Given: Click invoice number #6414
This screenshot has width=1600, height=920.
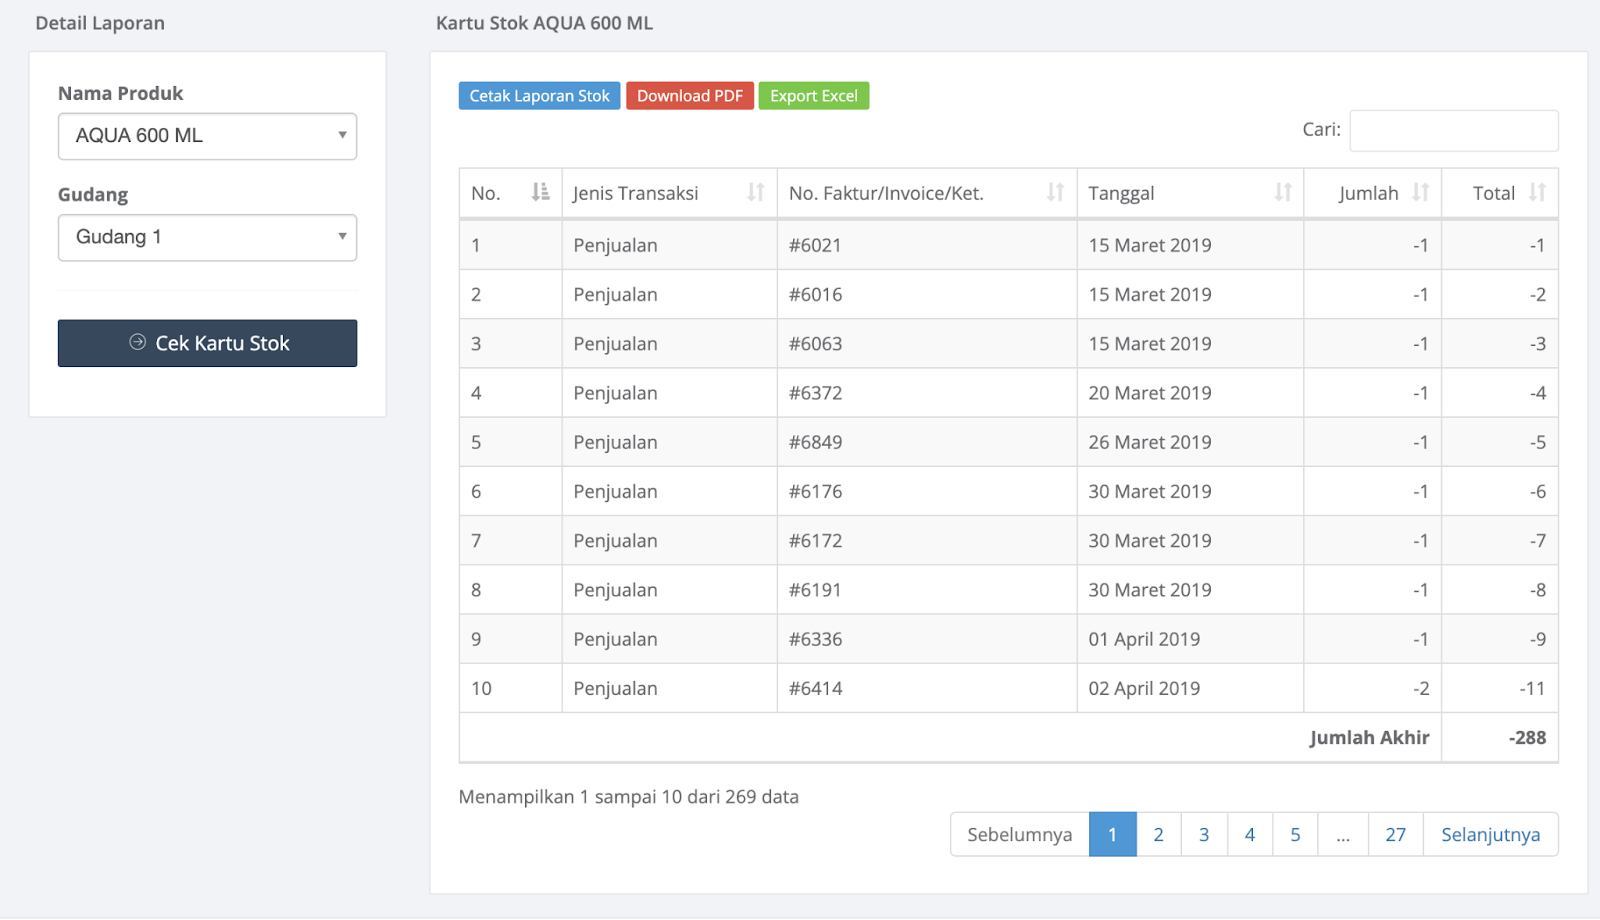Looking at the screenshot, I should [815, 688].
